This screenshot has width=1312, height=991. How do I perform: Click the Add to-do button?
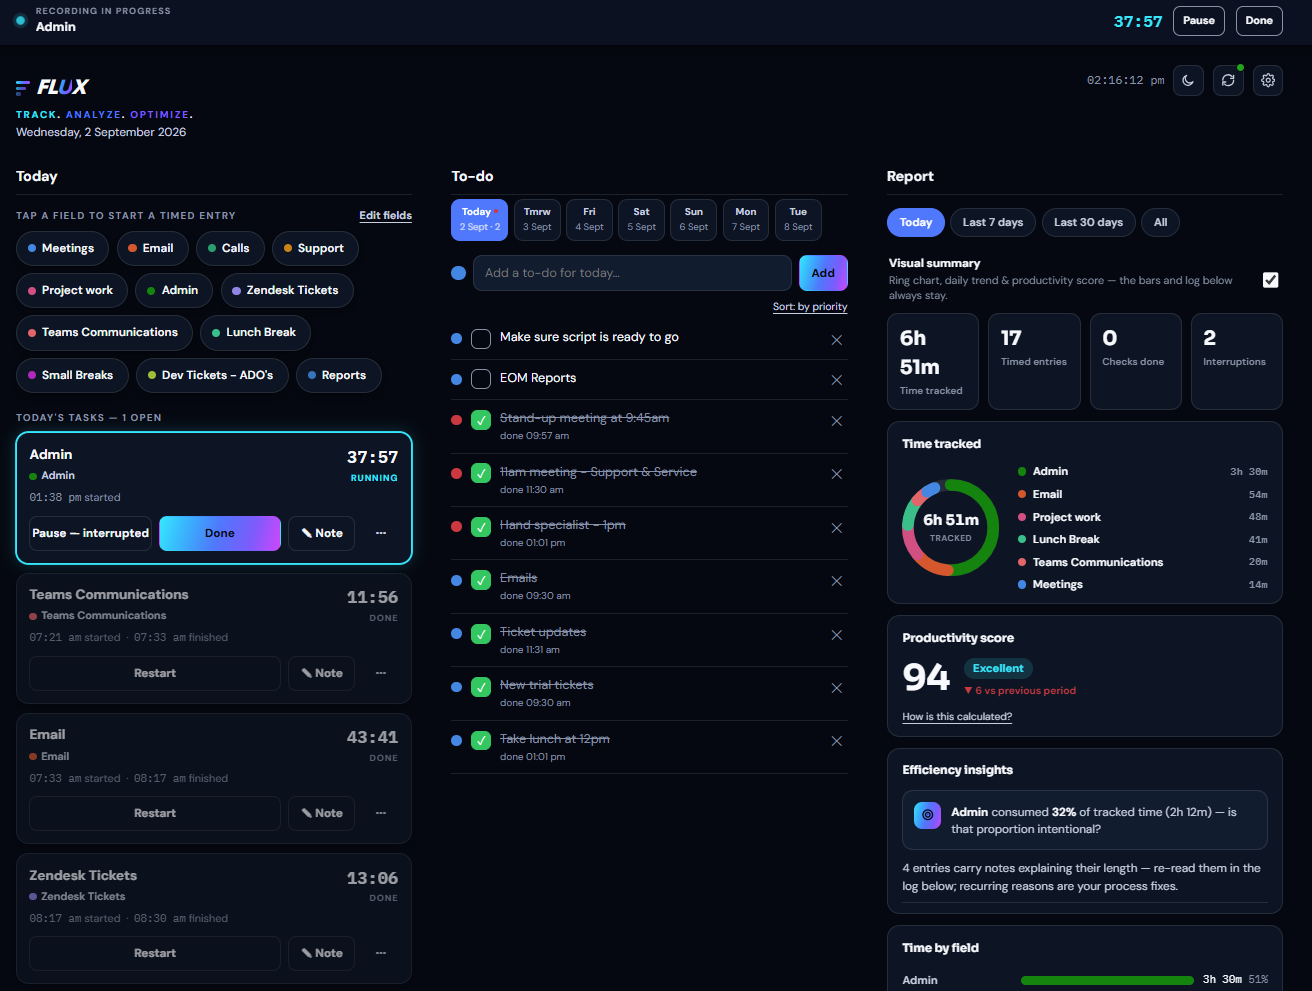[823, 273]
